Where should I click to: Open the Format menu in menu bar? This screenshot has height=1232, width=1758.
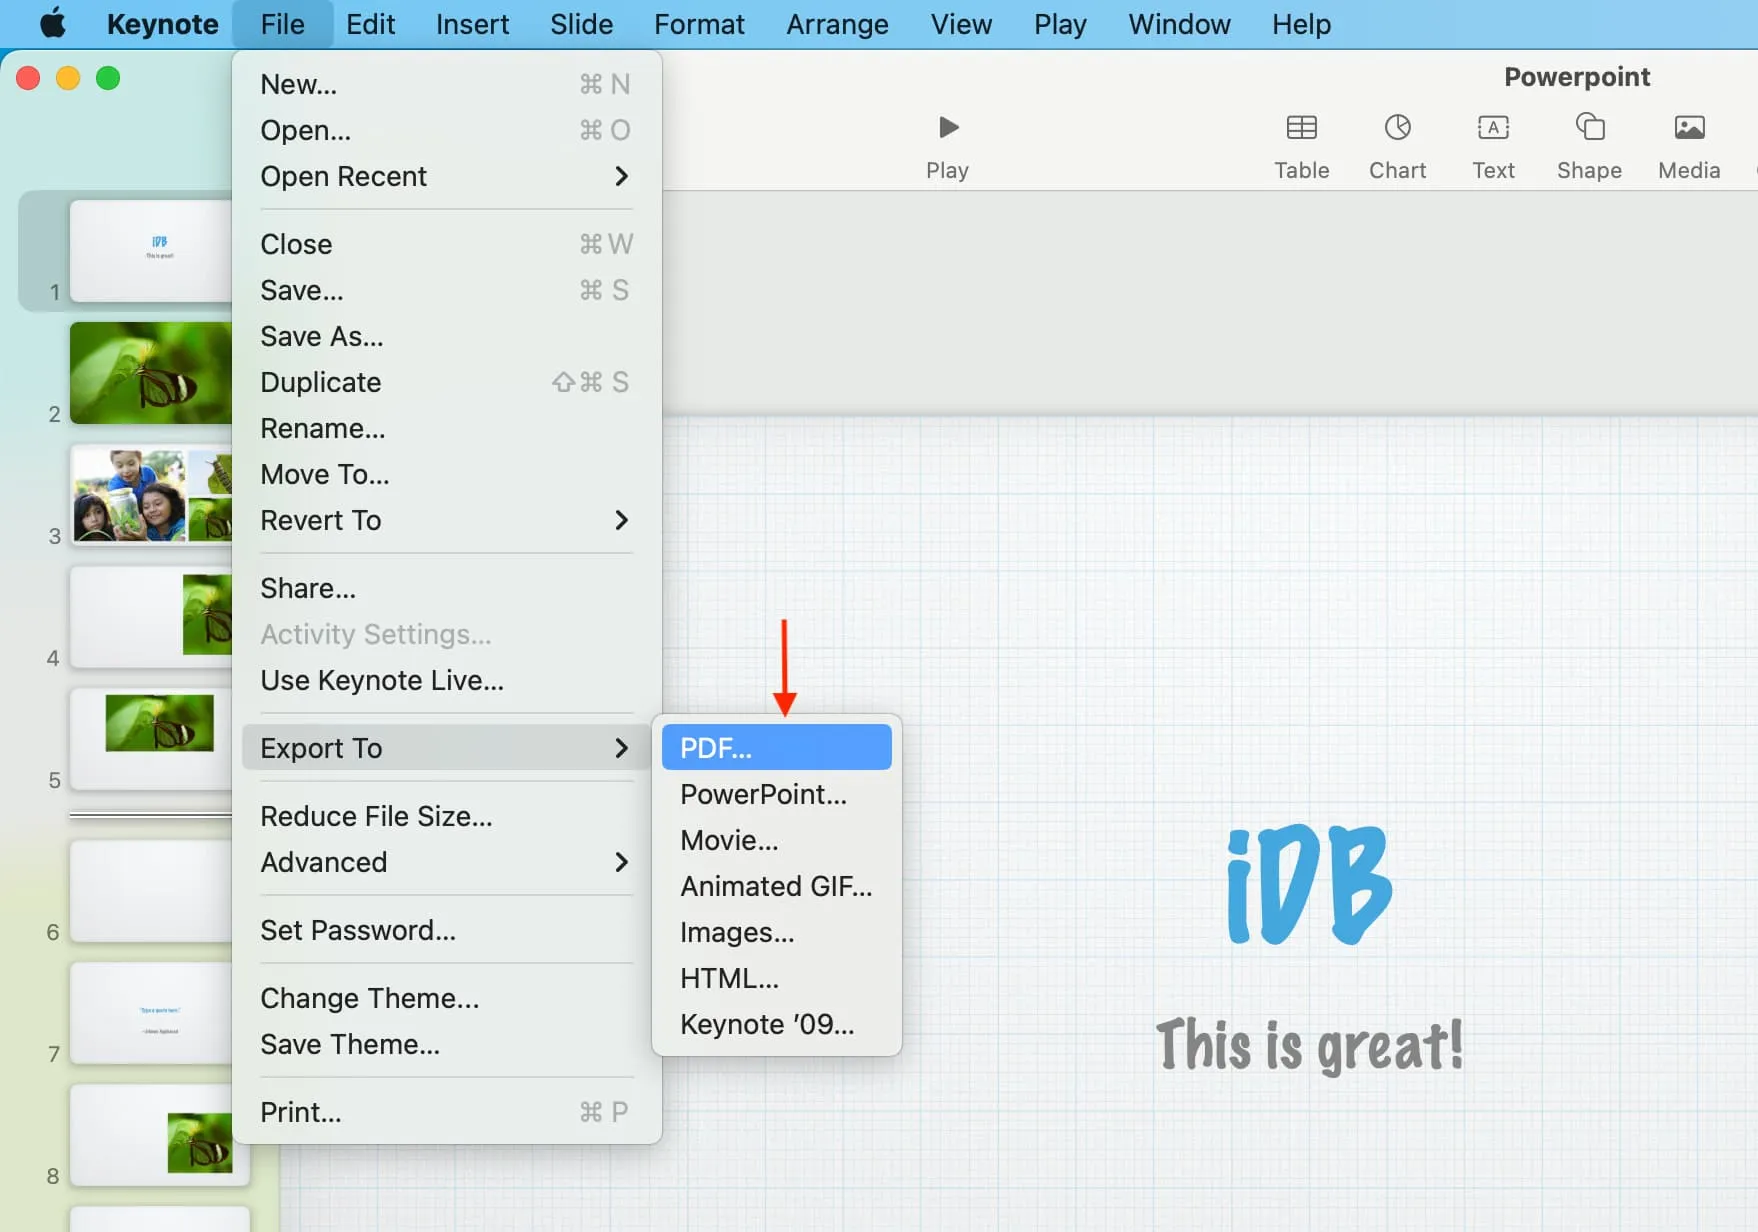[x=699, y=24]
